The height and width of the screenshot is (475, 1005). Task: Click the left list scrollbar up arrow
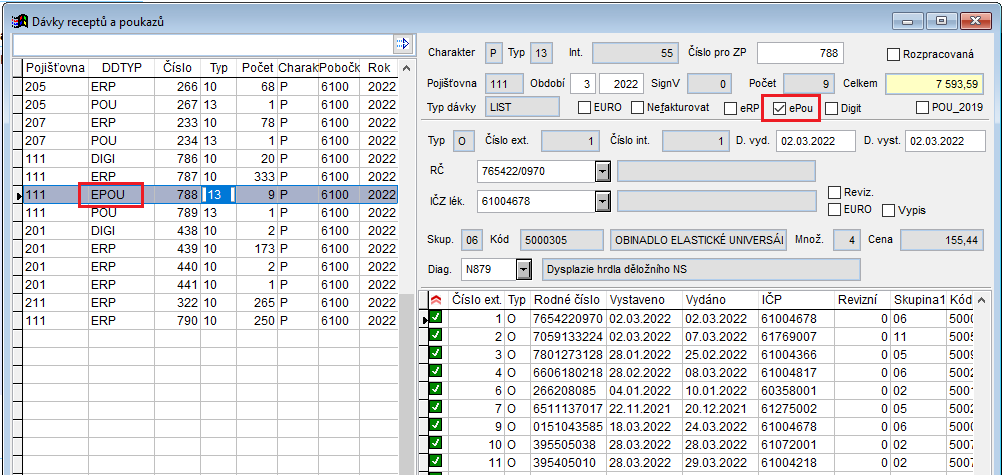tap(406, 67)
